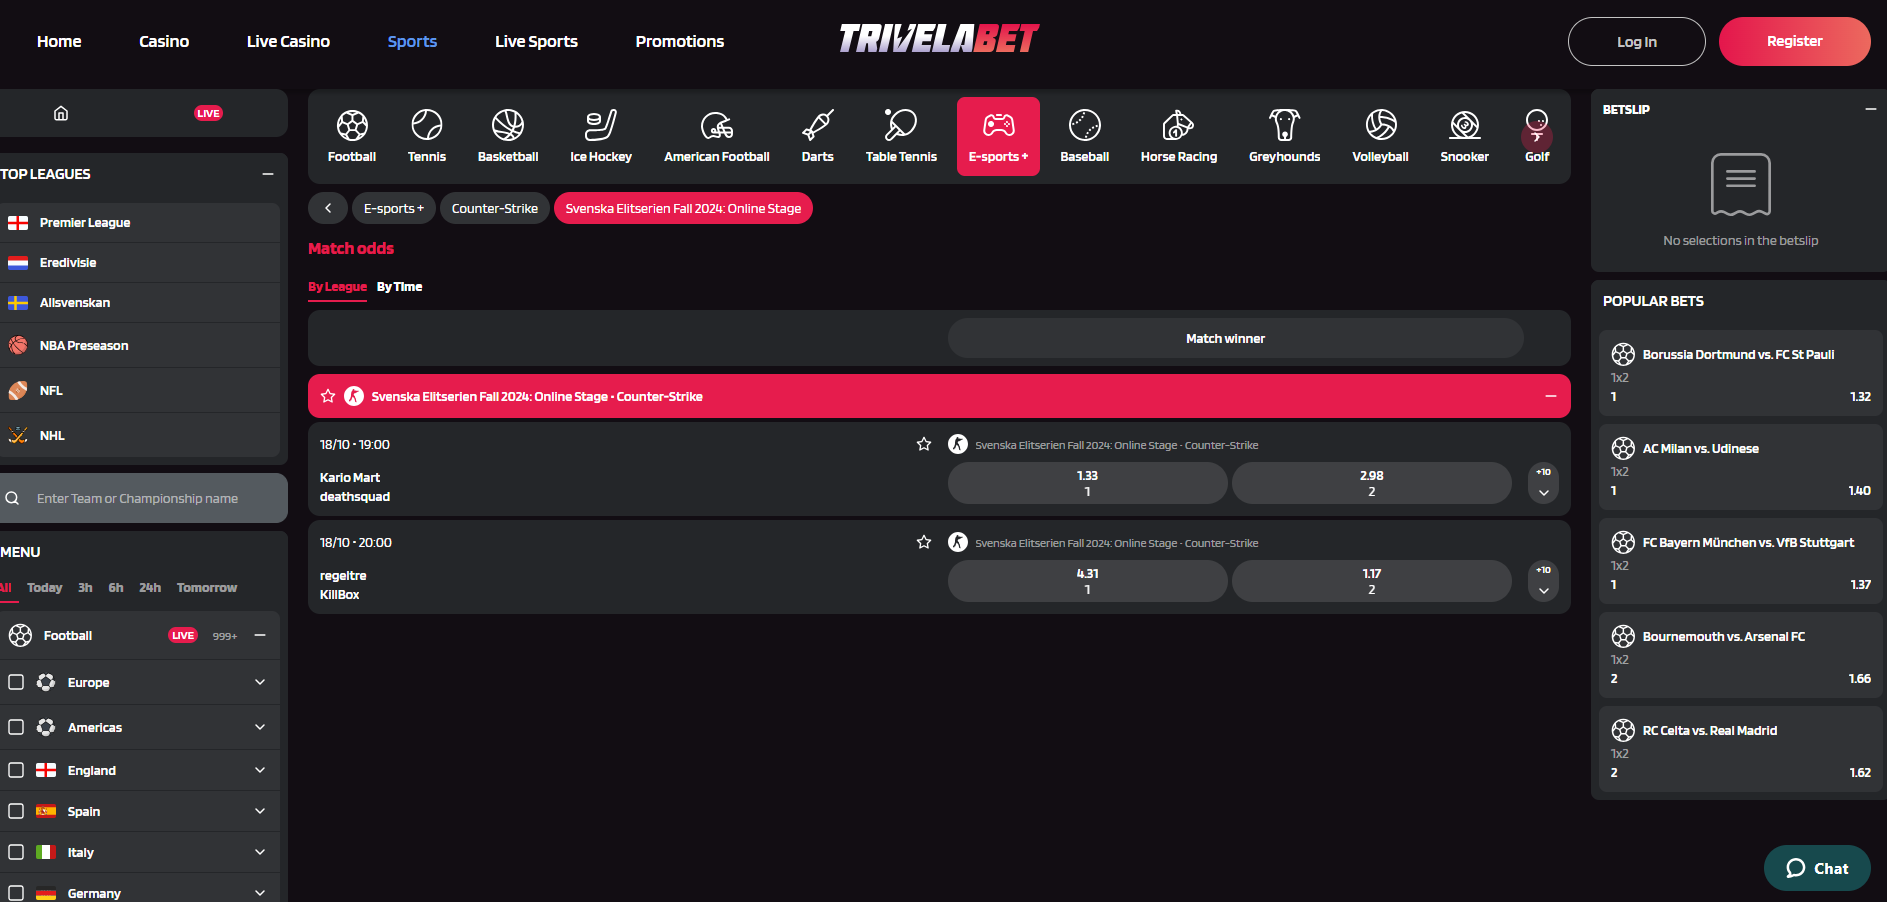
Task: Expand +10 markets for Kario Mart match
Action: coord(1544,483)
